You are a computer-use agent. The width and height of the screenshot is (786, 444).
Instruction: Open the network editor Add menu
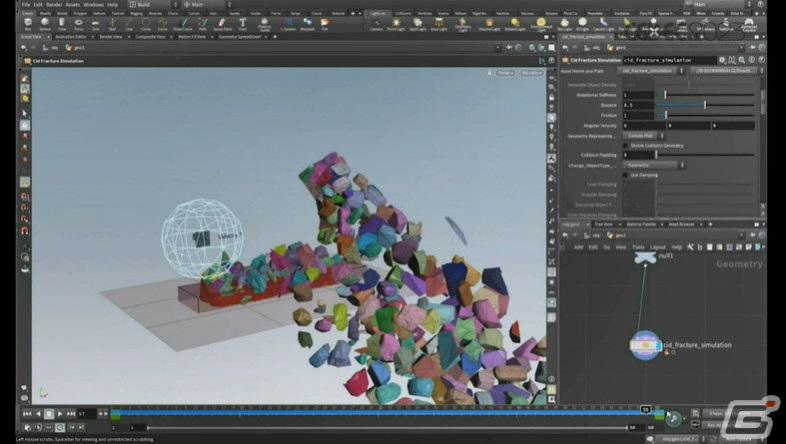578,247
